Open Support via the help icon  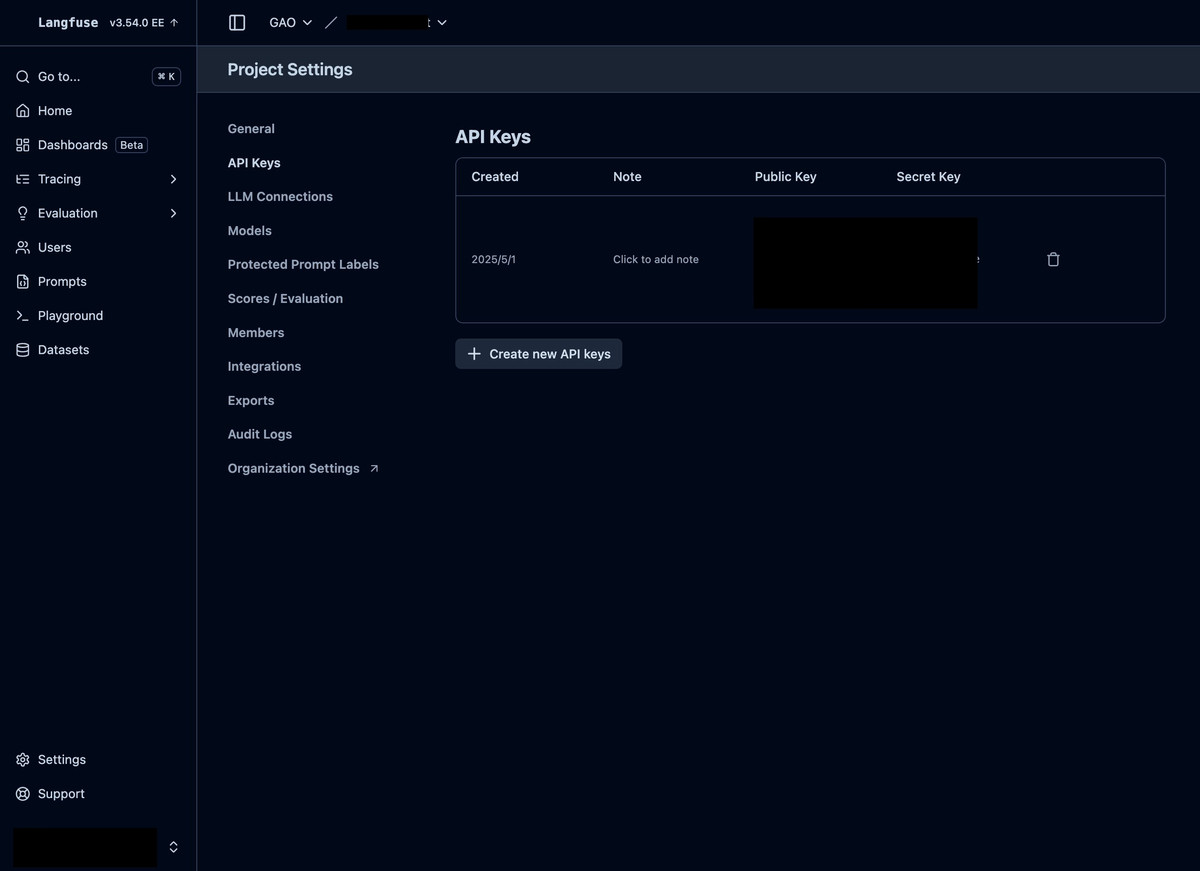(21, 793)
